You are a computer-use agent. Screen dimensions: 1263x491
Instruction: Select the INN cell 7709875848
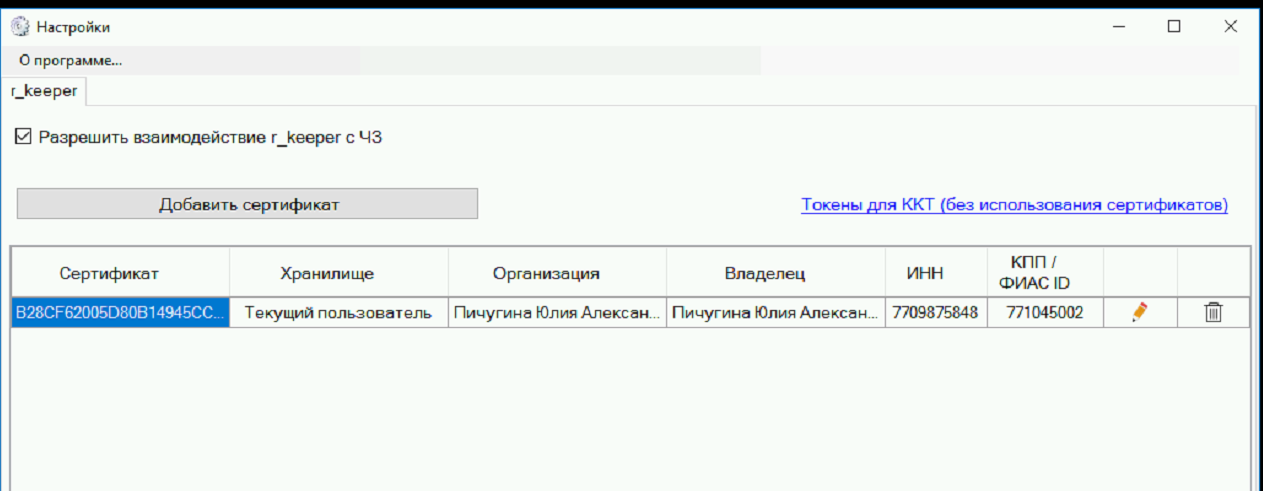[934, 313]
